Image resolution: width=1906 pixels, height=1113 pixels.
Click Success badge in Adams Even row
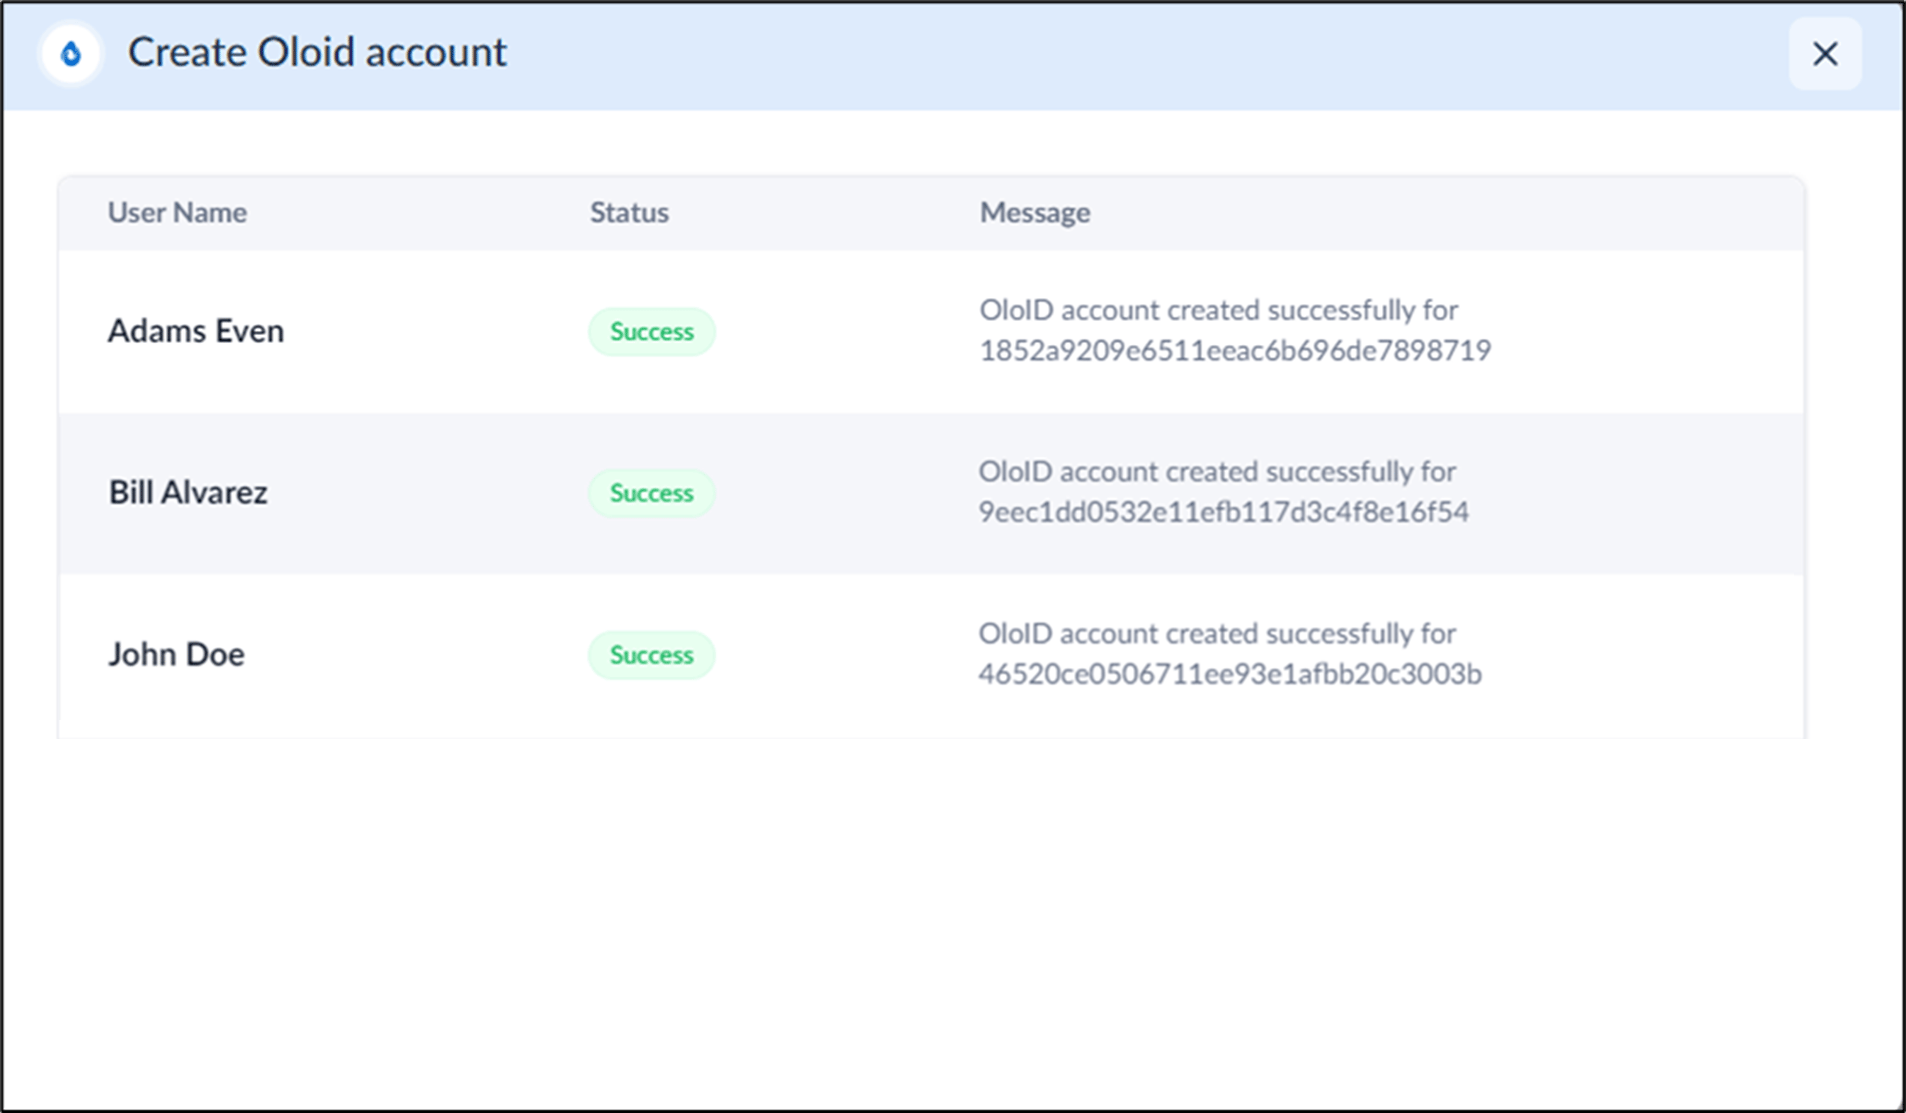point(652,331)
